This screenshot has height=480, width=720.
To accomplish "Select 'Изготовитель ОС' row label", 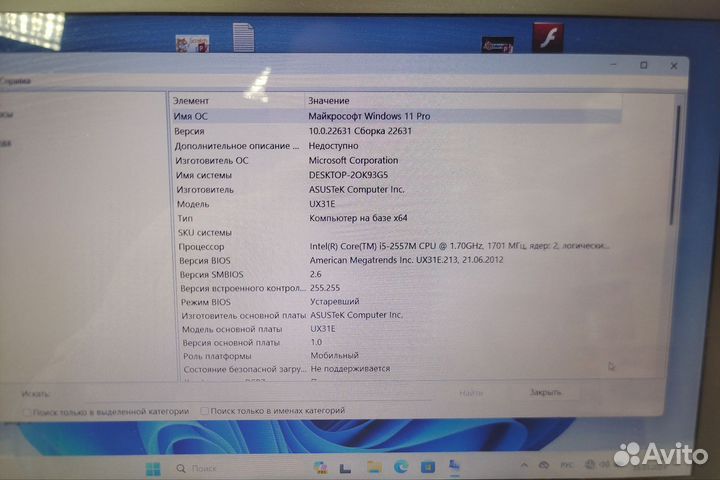I will [212, 161].
